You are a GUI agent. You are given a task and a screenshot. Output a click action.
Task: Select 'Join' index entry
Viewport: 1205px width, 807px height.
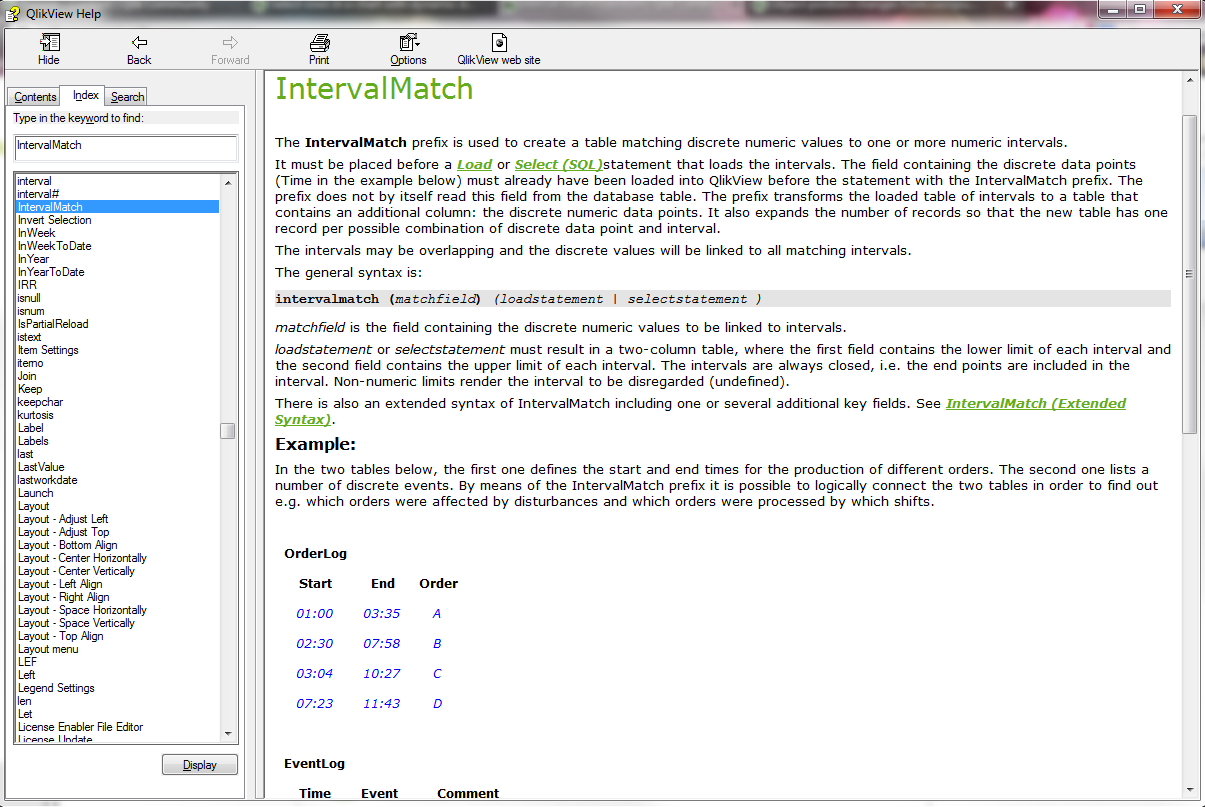[27, 376]
